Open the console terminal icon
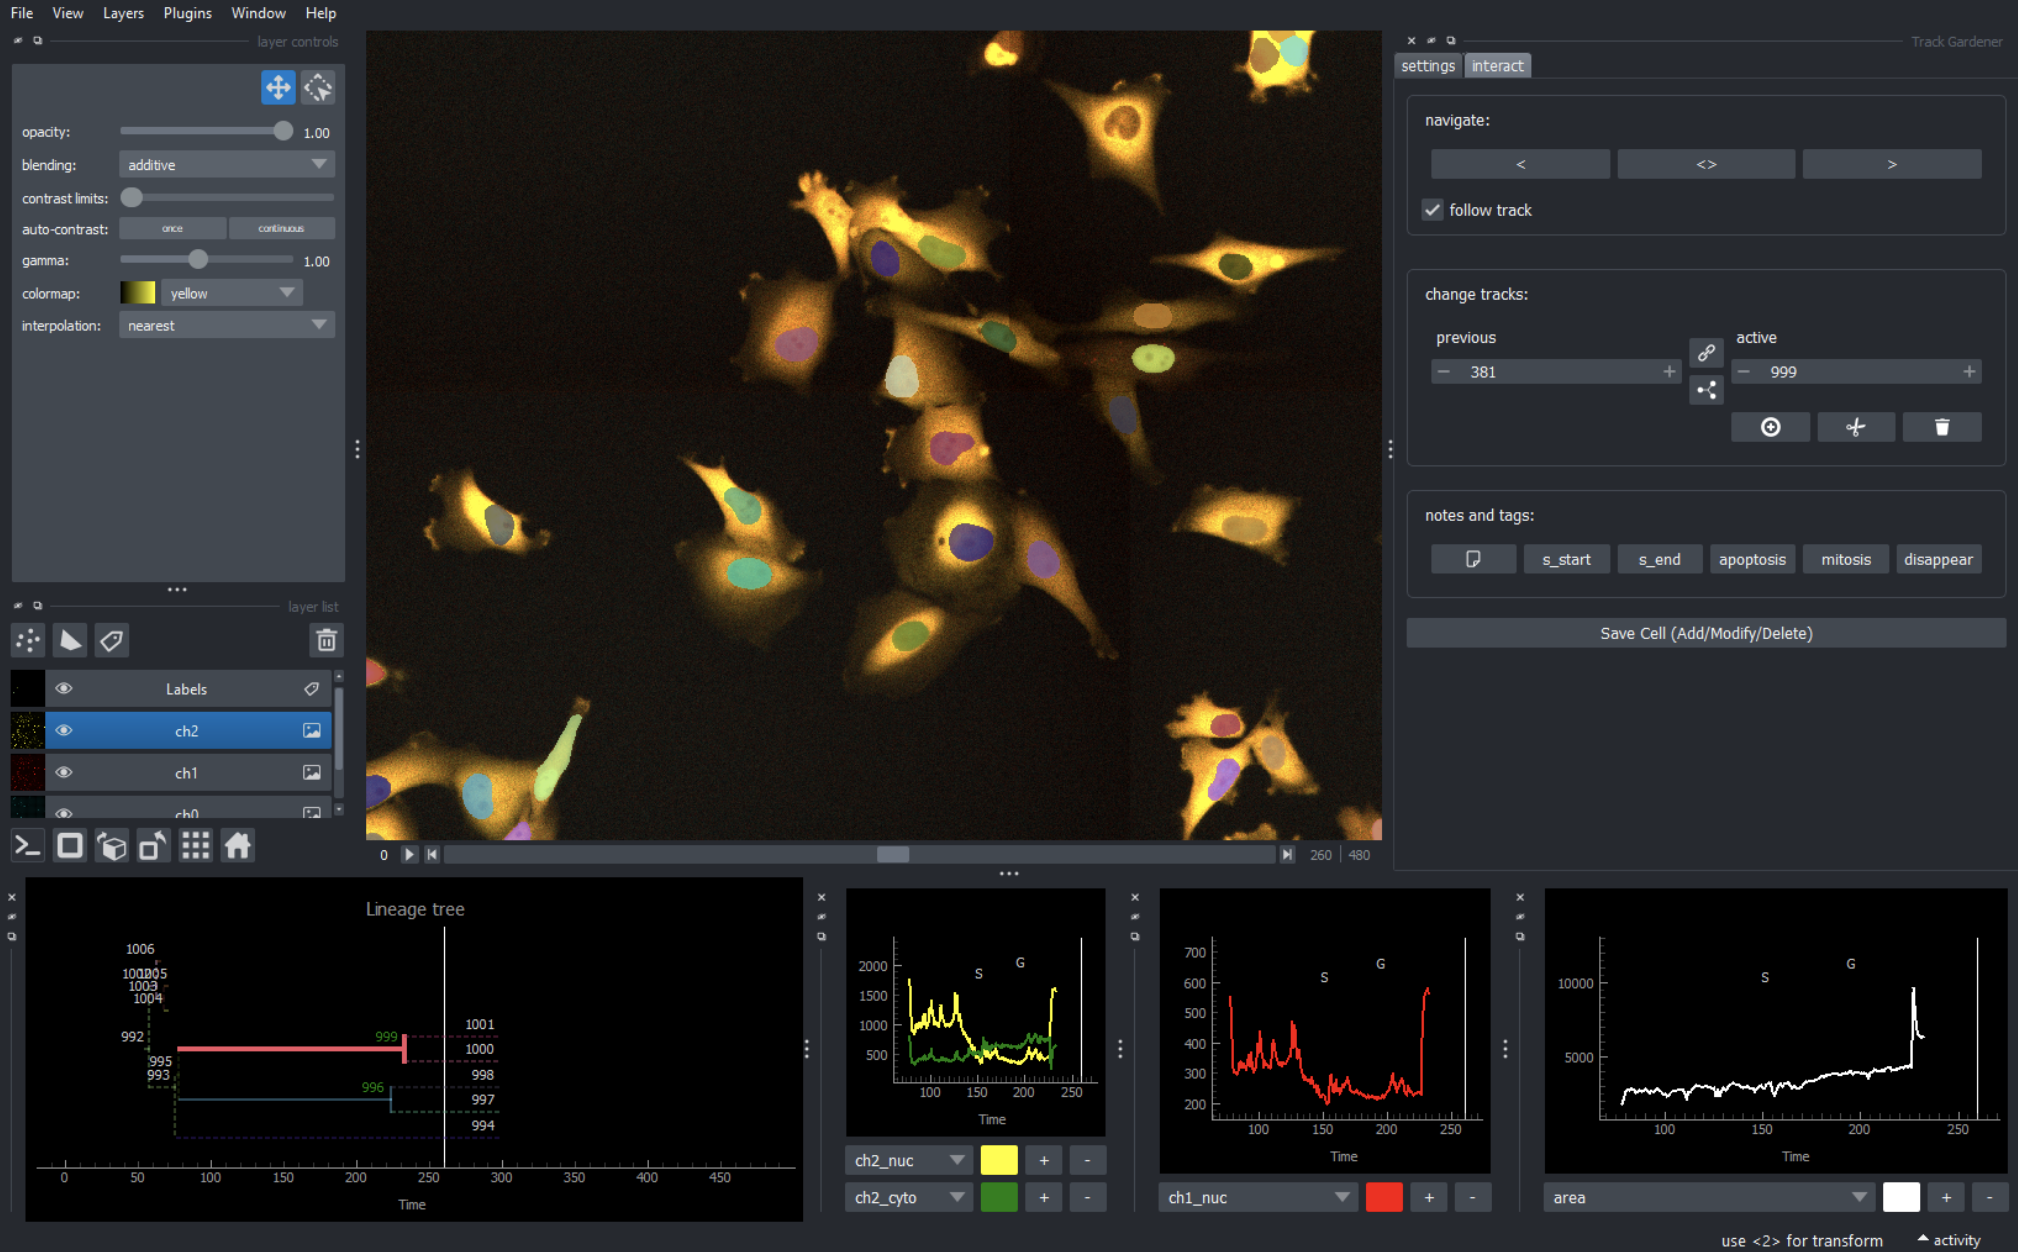 27,846
